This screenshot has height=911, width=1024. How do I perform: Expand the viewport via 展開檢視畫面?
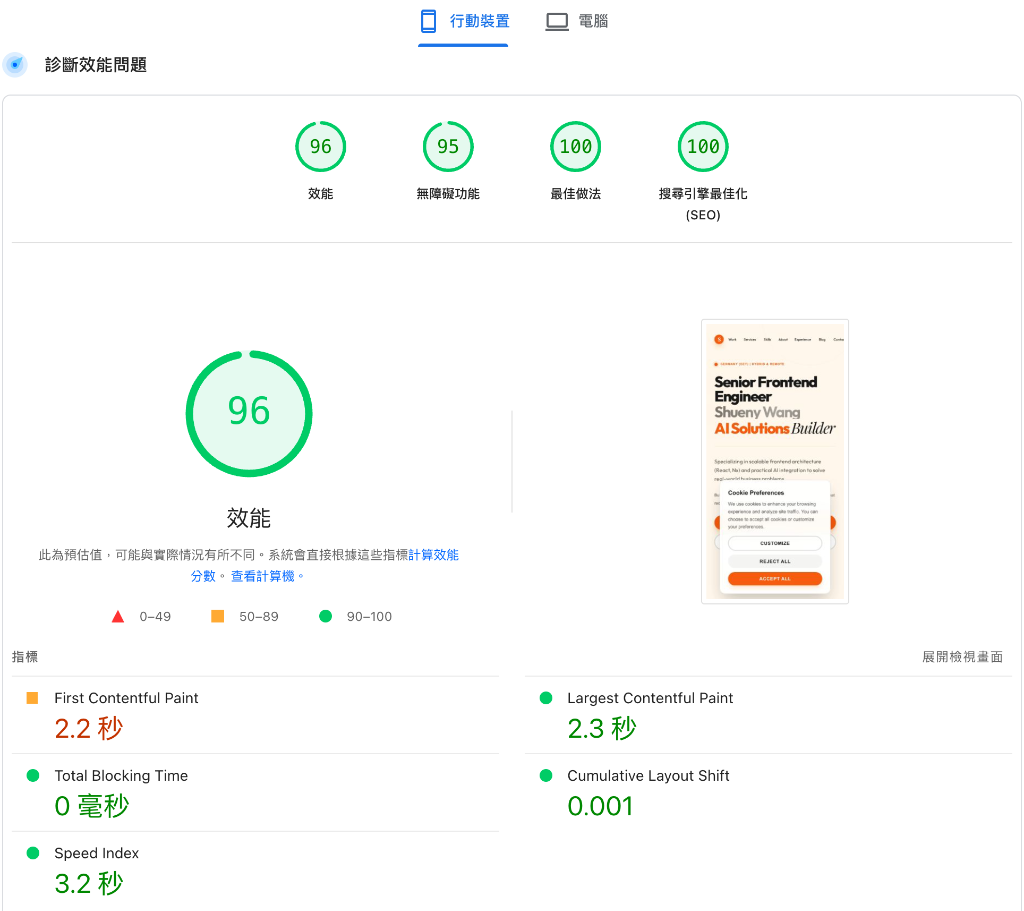pos(962,656)
